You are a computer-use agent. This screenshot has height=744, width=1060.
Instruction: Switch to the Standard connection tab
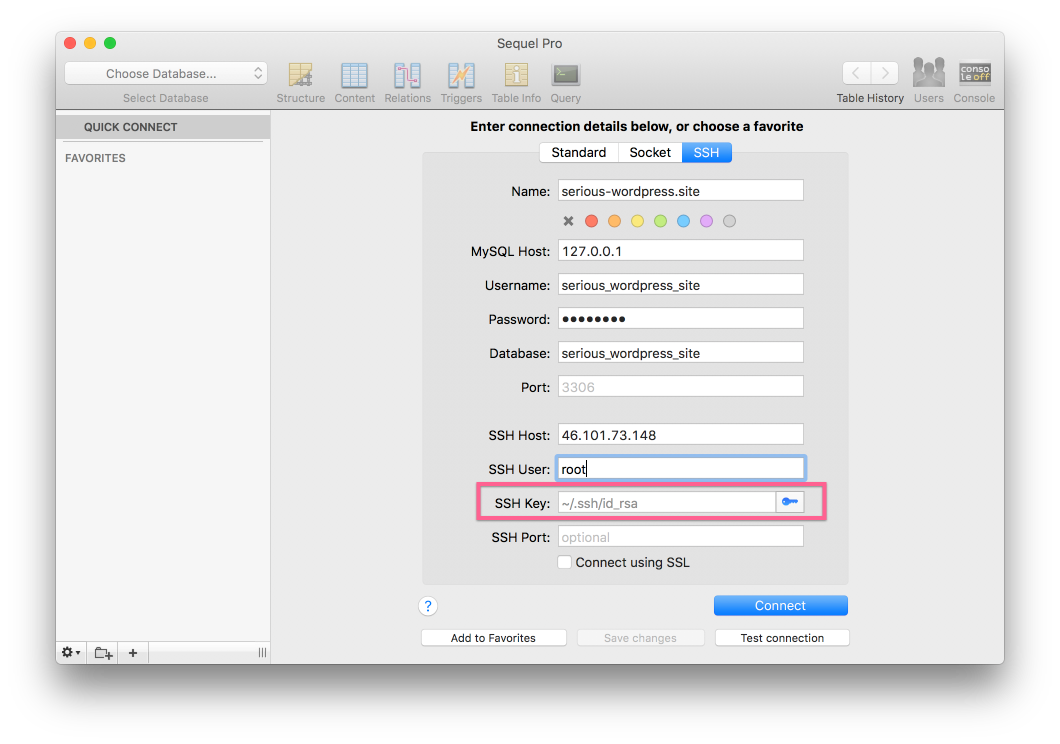coord(579,153)
